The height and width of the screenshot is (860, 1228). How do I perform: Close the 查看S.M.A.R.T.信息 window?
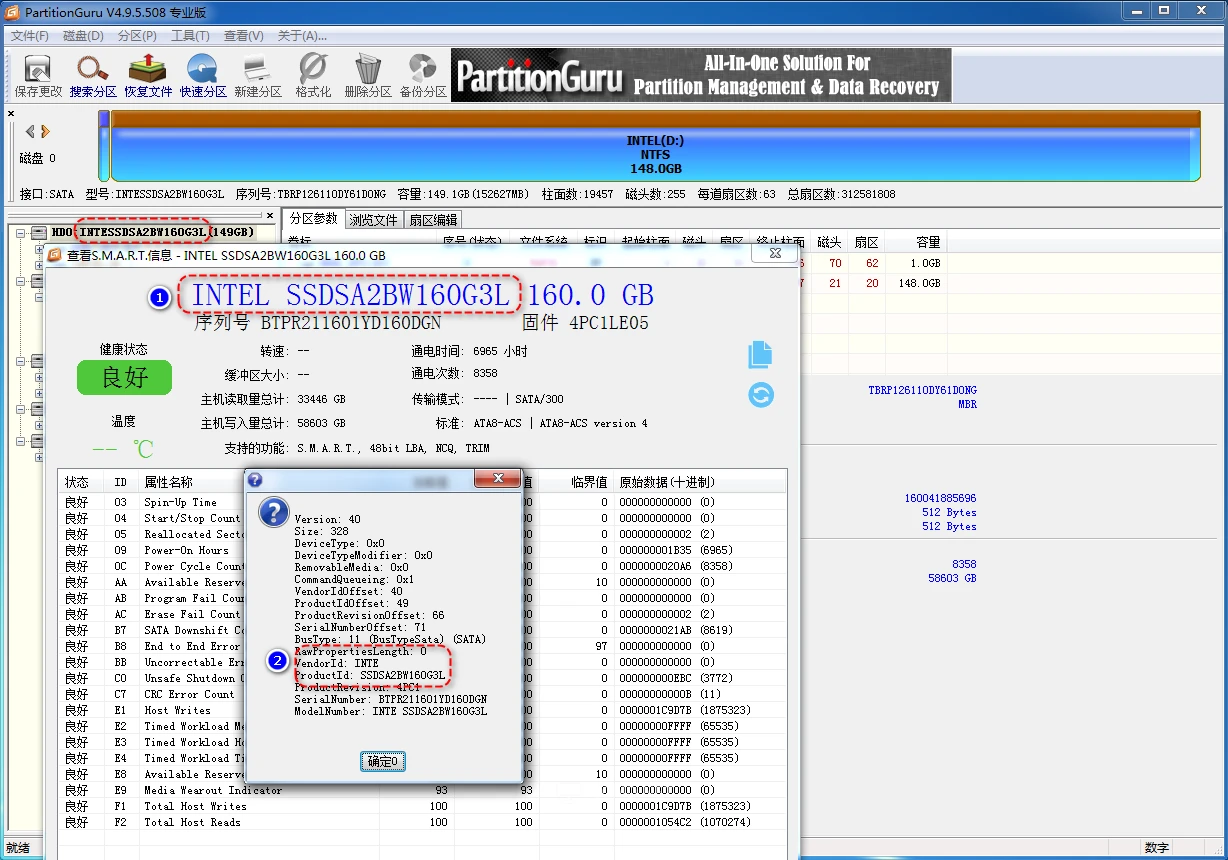[775, 254]
